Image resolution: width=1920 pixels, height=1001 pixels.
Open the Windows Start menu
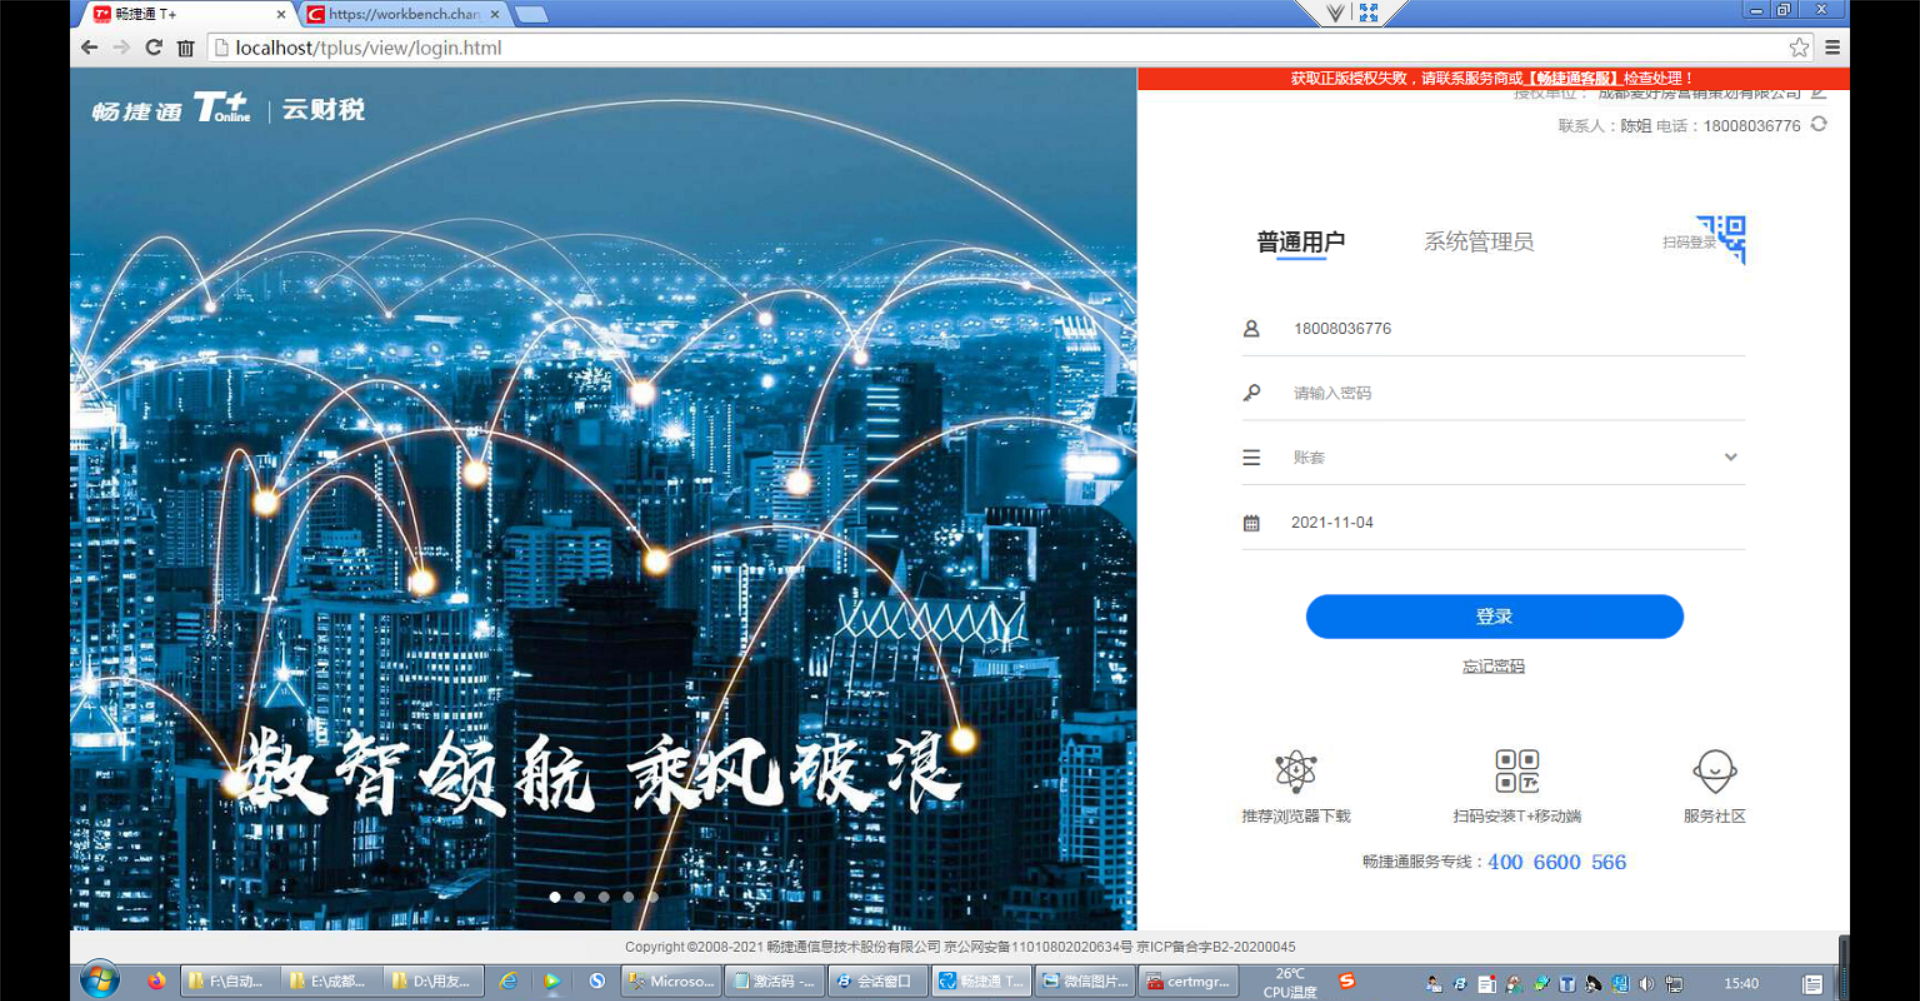(100, 980)
